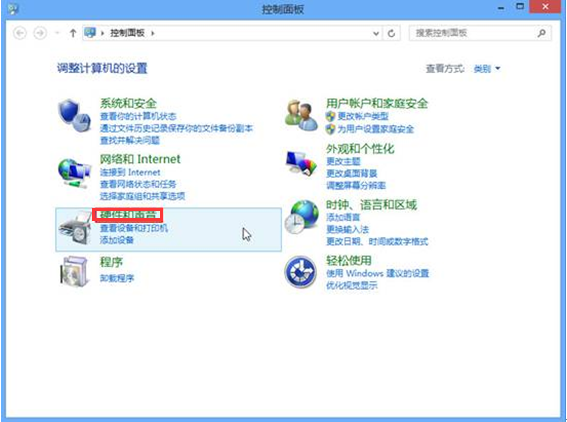Click the 卸载程序 link
Viewport: 567px width, 422px height.
tap(117, 278)
